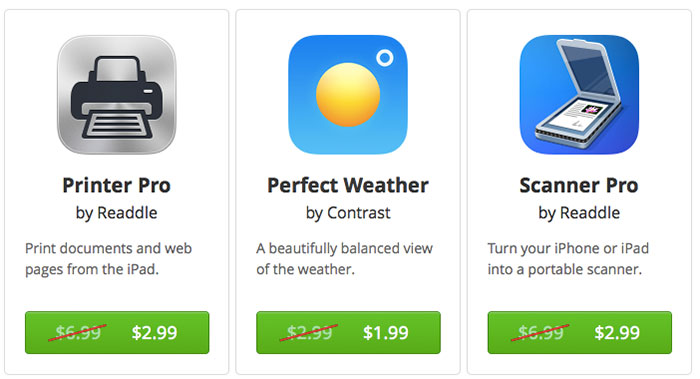700x379 pixels.
Task: Select the Perfect Weather title
Action: (x=348, y=185)
